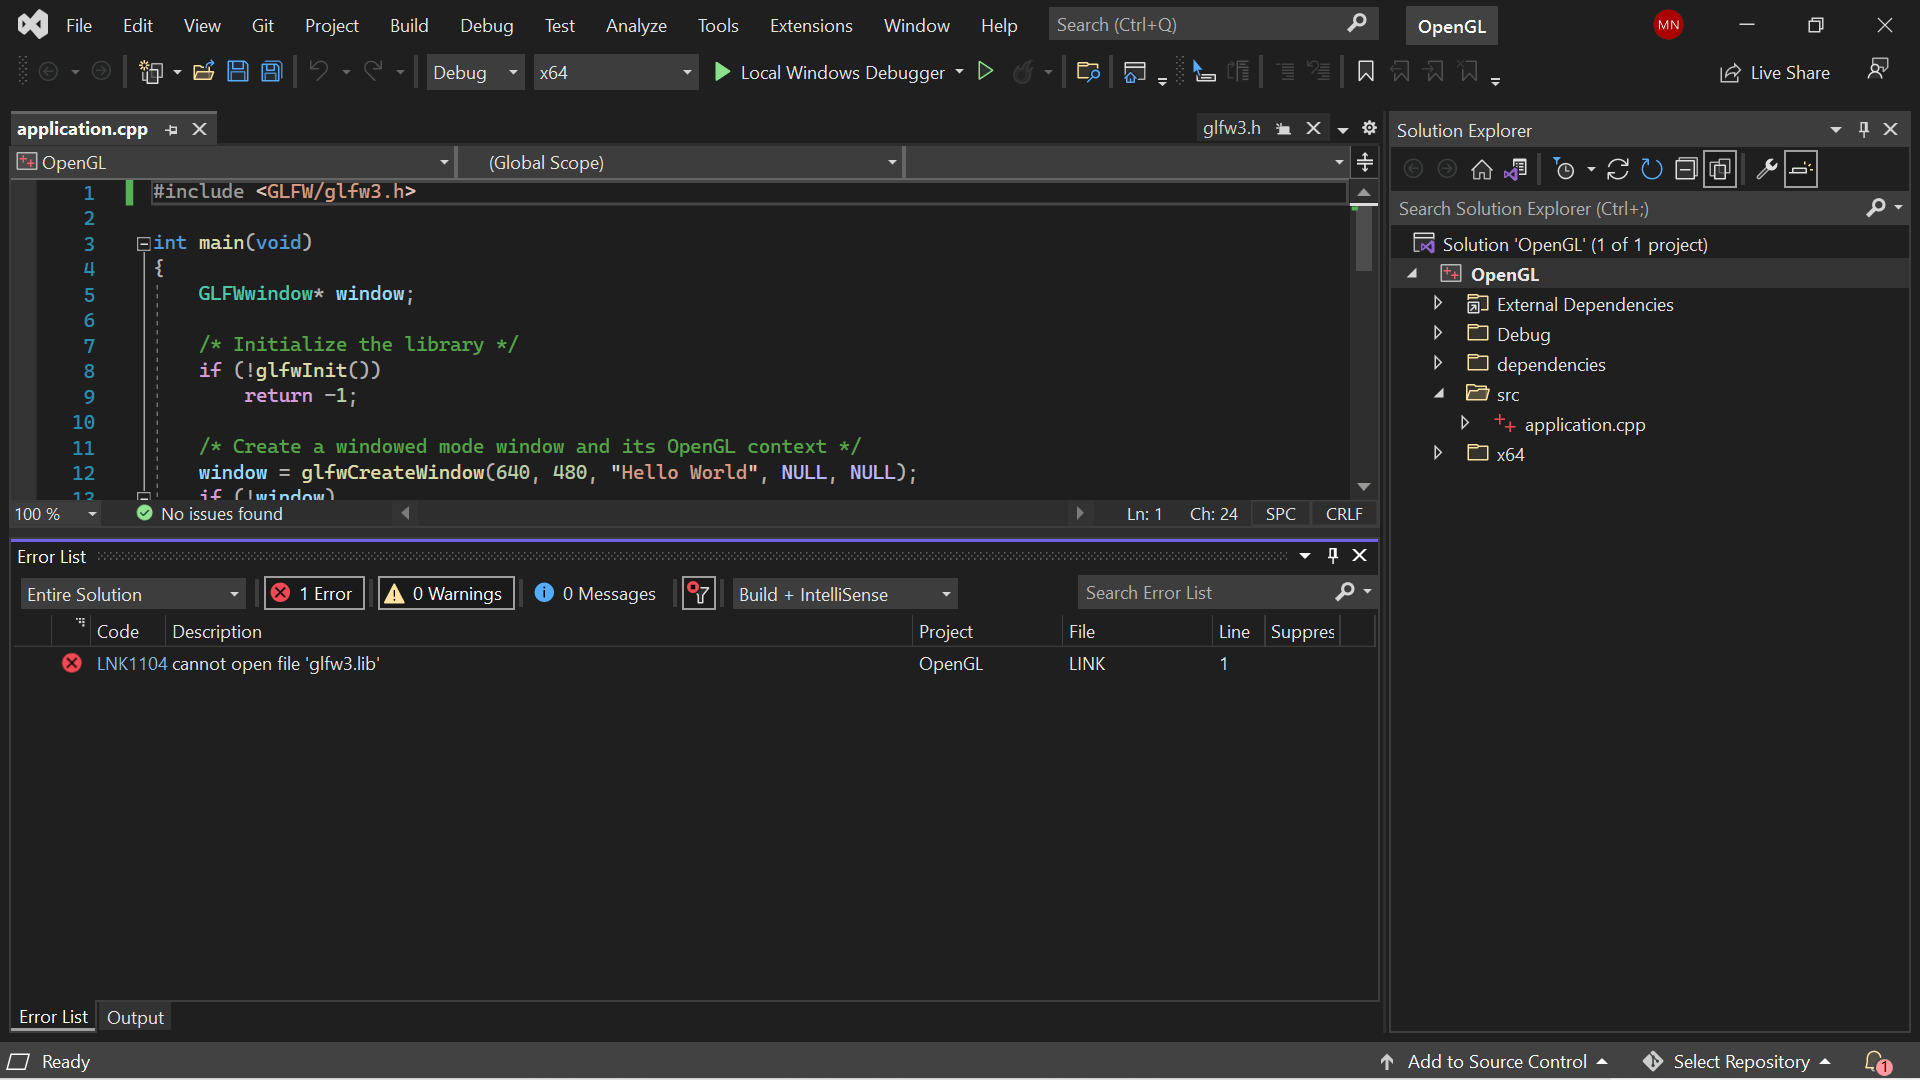Click Add to Source Control
This screenshot has height=1080, width=1920.
tap(1497, 1061)
